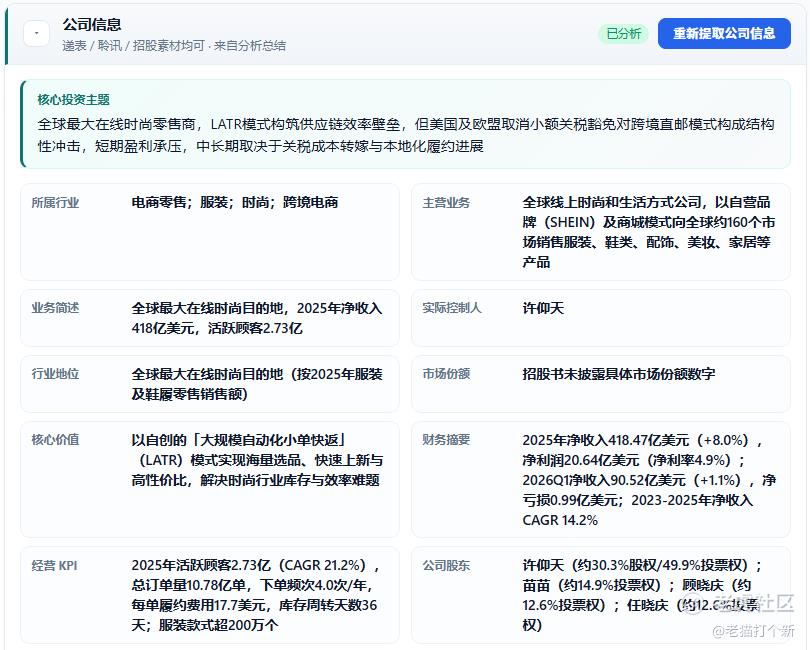Select KPI text with 总订单量10.78亿单
This screenshot has height=650, width=810.
point(256,595)
